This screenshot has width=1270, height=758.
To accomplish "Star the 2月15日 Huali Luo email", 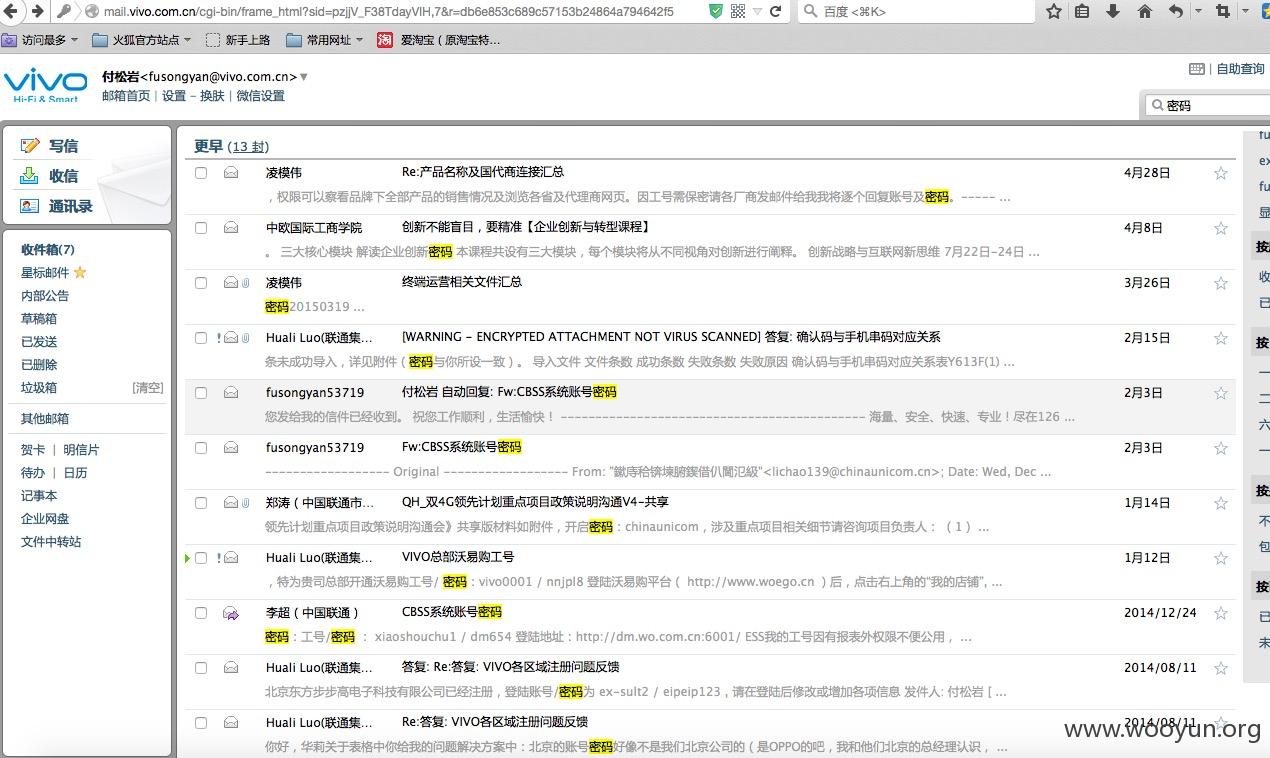I will (1221, 338).
